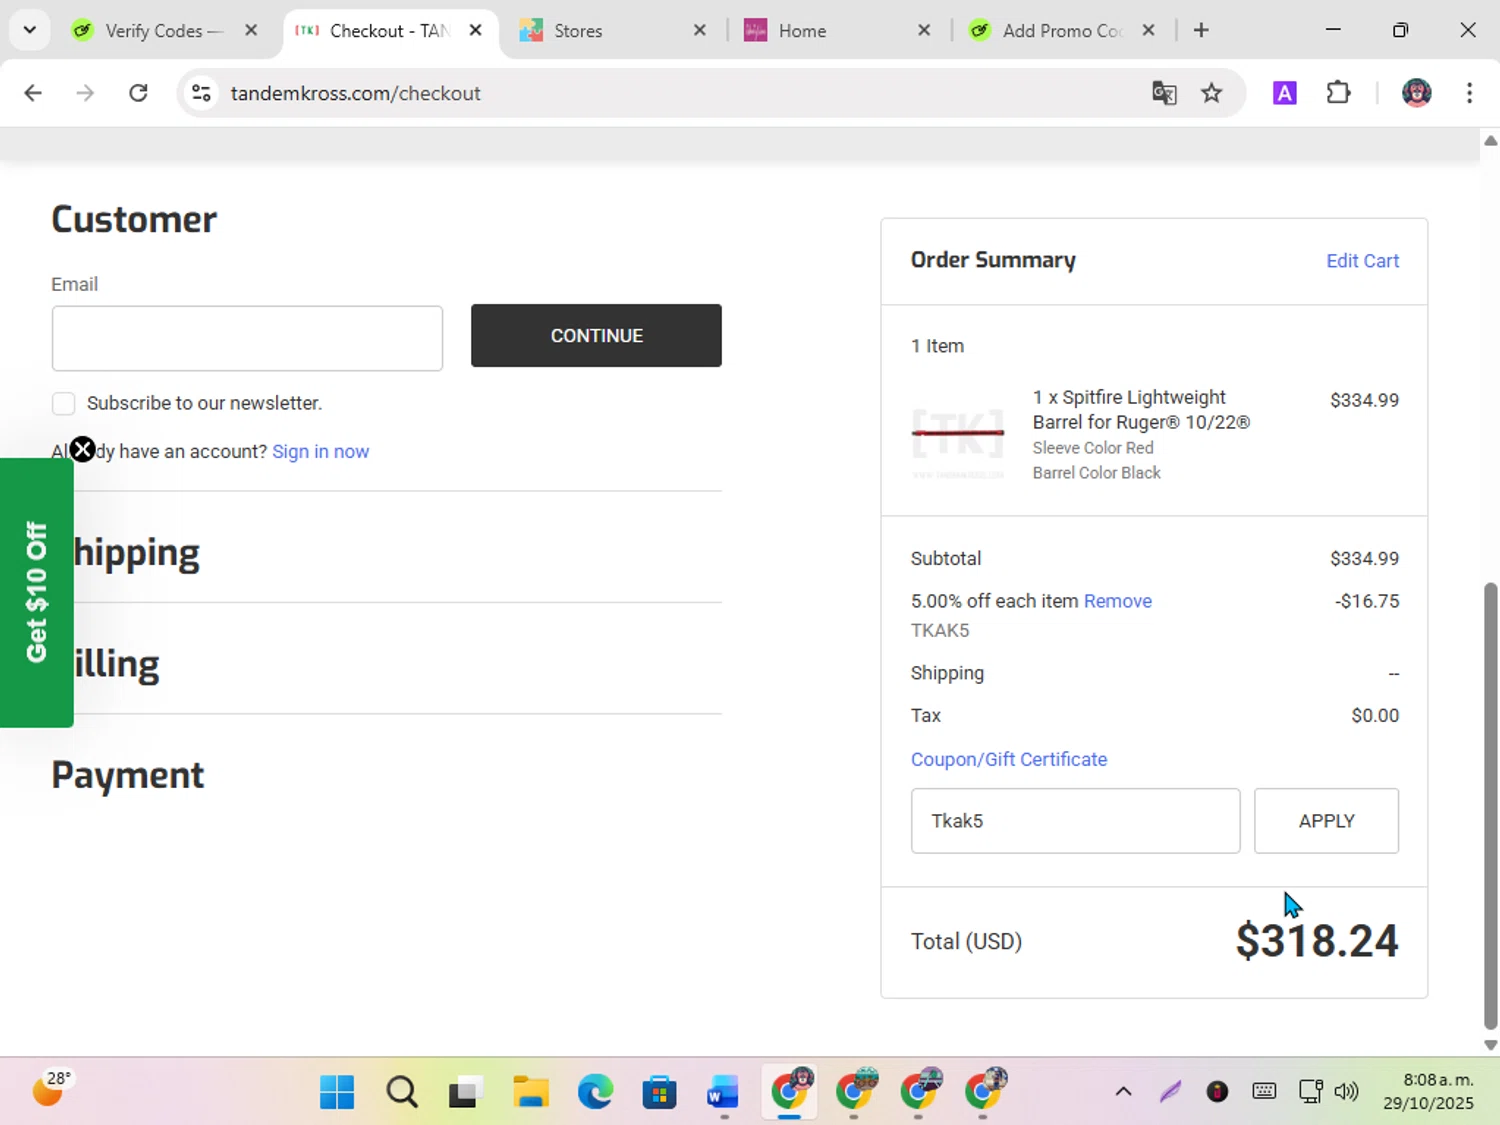This screenshot has width=1500, height=1125.
Task: Dismiss the Get $10 Off banner
Action: (83, 449)
